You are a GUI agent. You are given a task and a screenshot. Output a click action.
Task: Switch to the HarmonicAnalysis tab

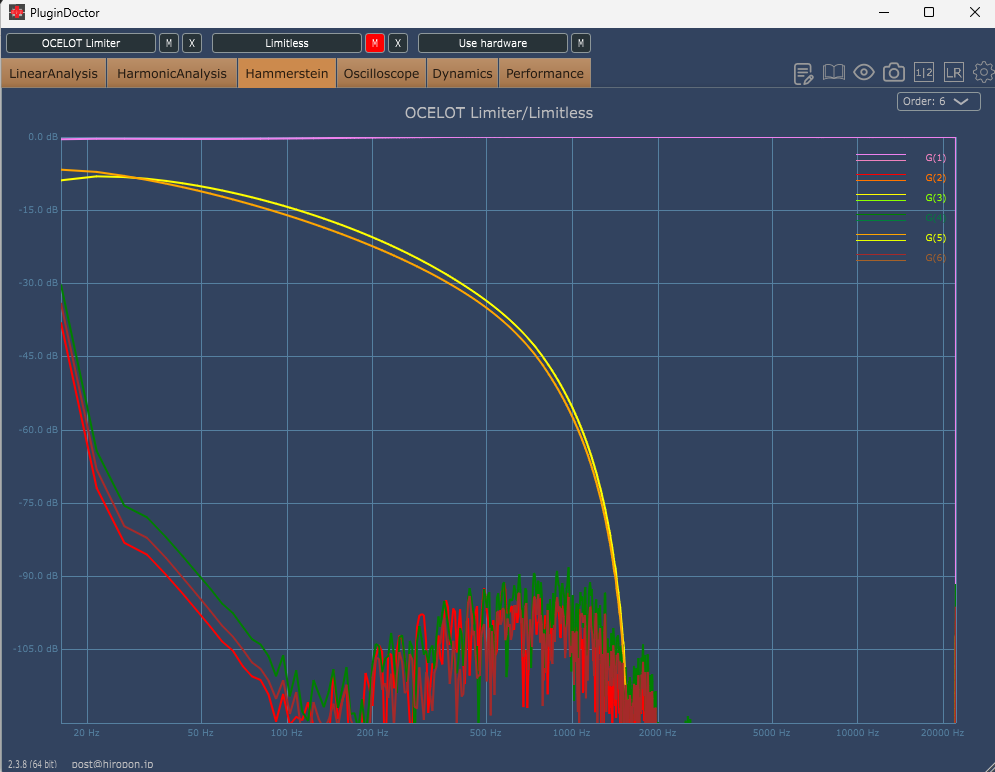pyautogui.click(x=172, y=74)
